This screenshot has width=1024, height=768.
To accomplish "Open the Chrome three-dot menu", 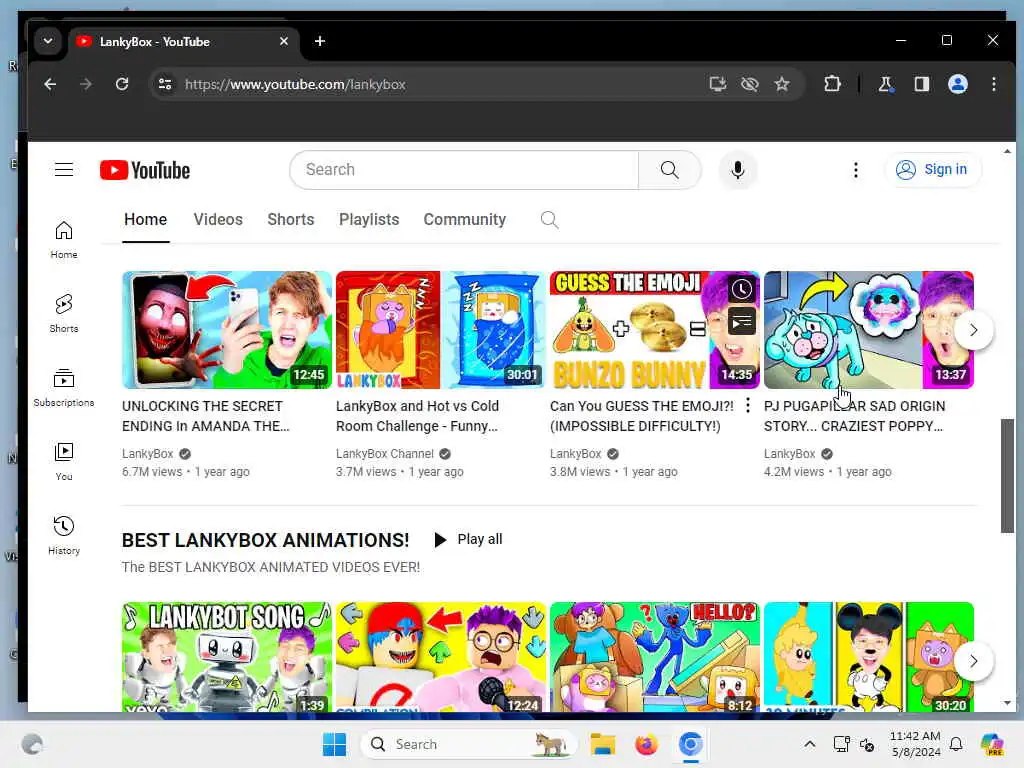I will (993, 84).
